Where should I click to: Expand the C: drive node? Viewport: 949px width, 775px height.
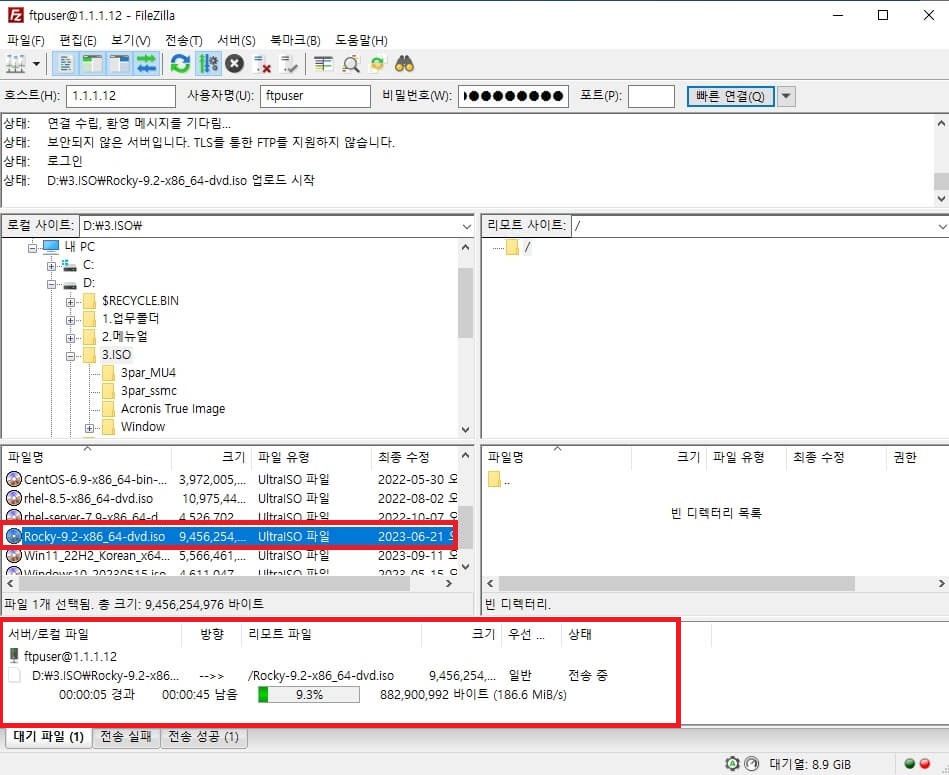tap(51, 266)
